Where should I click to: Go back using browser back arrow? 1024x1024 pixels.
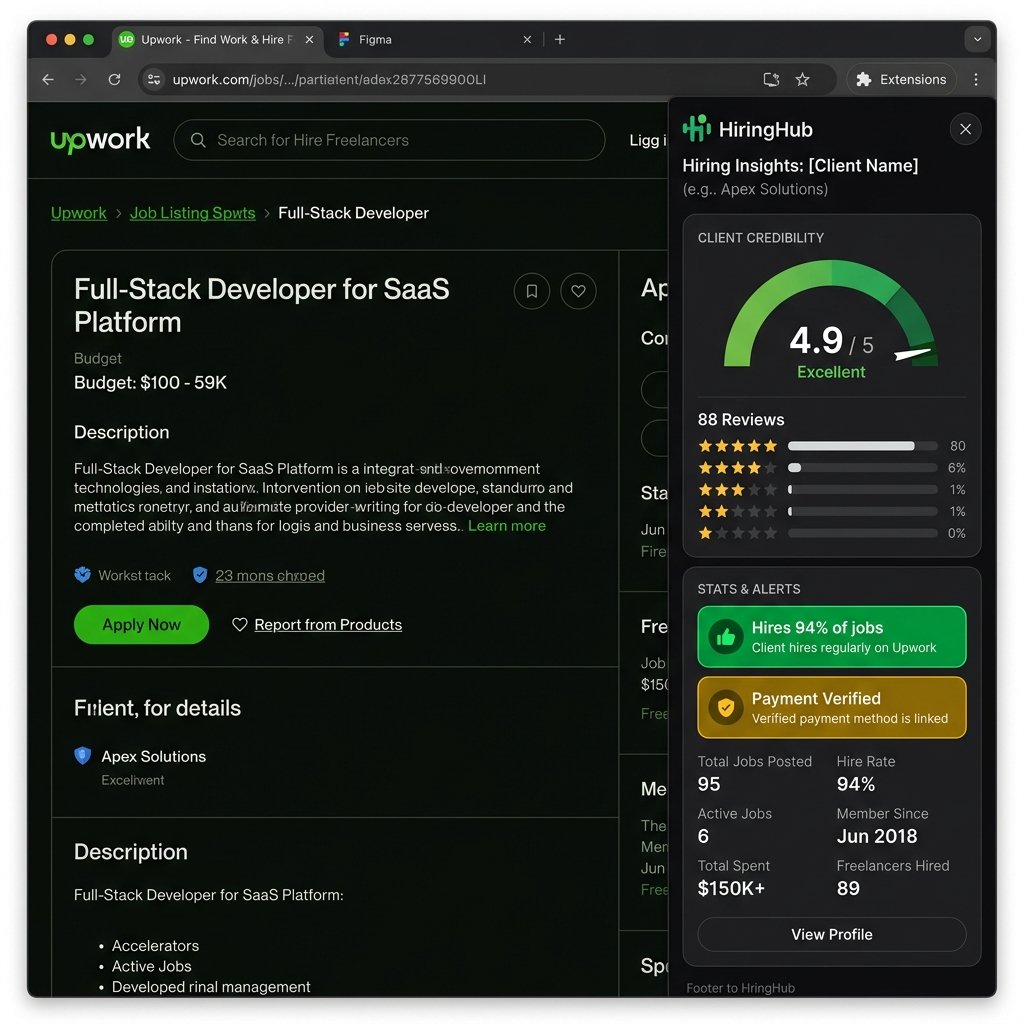tap(48, 80)
